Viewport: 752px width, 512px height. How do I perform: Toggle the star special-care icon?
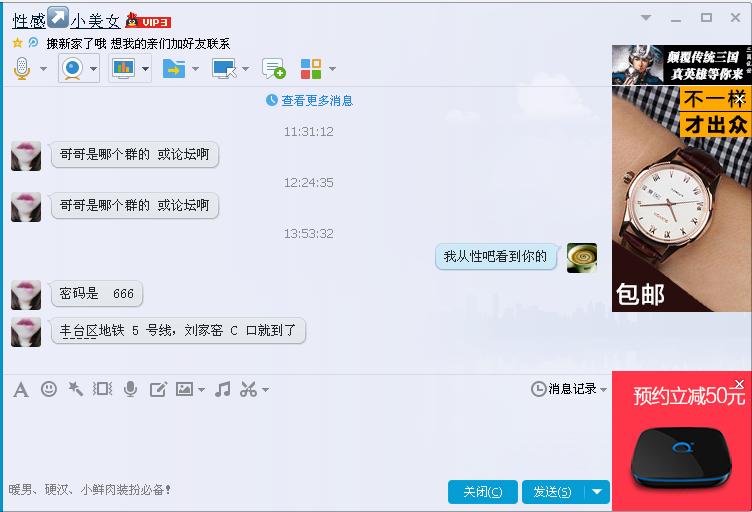tap(17, 43)
